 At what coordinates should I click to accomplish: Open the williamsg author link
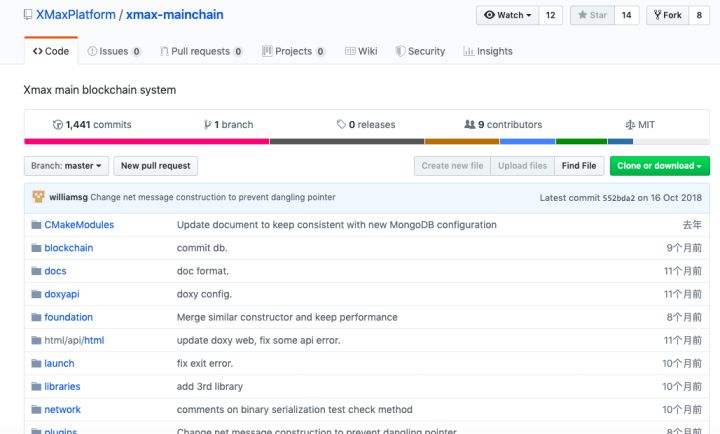(68, 197)
